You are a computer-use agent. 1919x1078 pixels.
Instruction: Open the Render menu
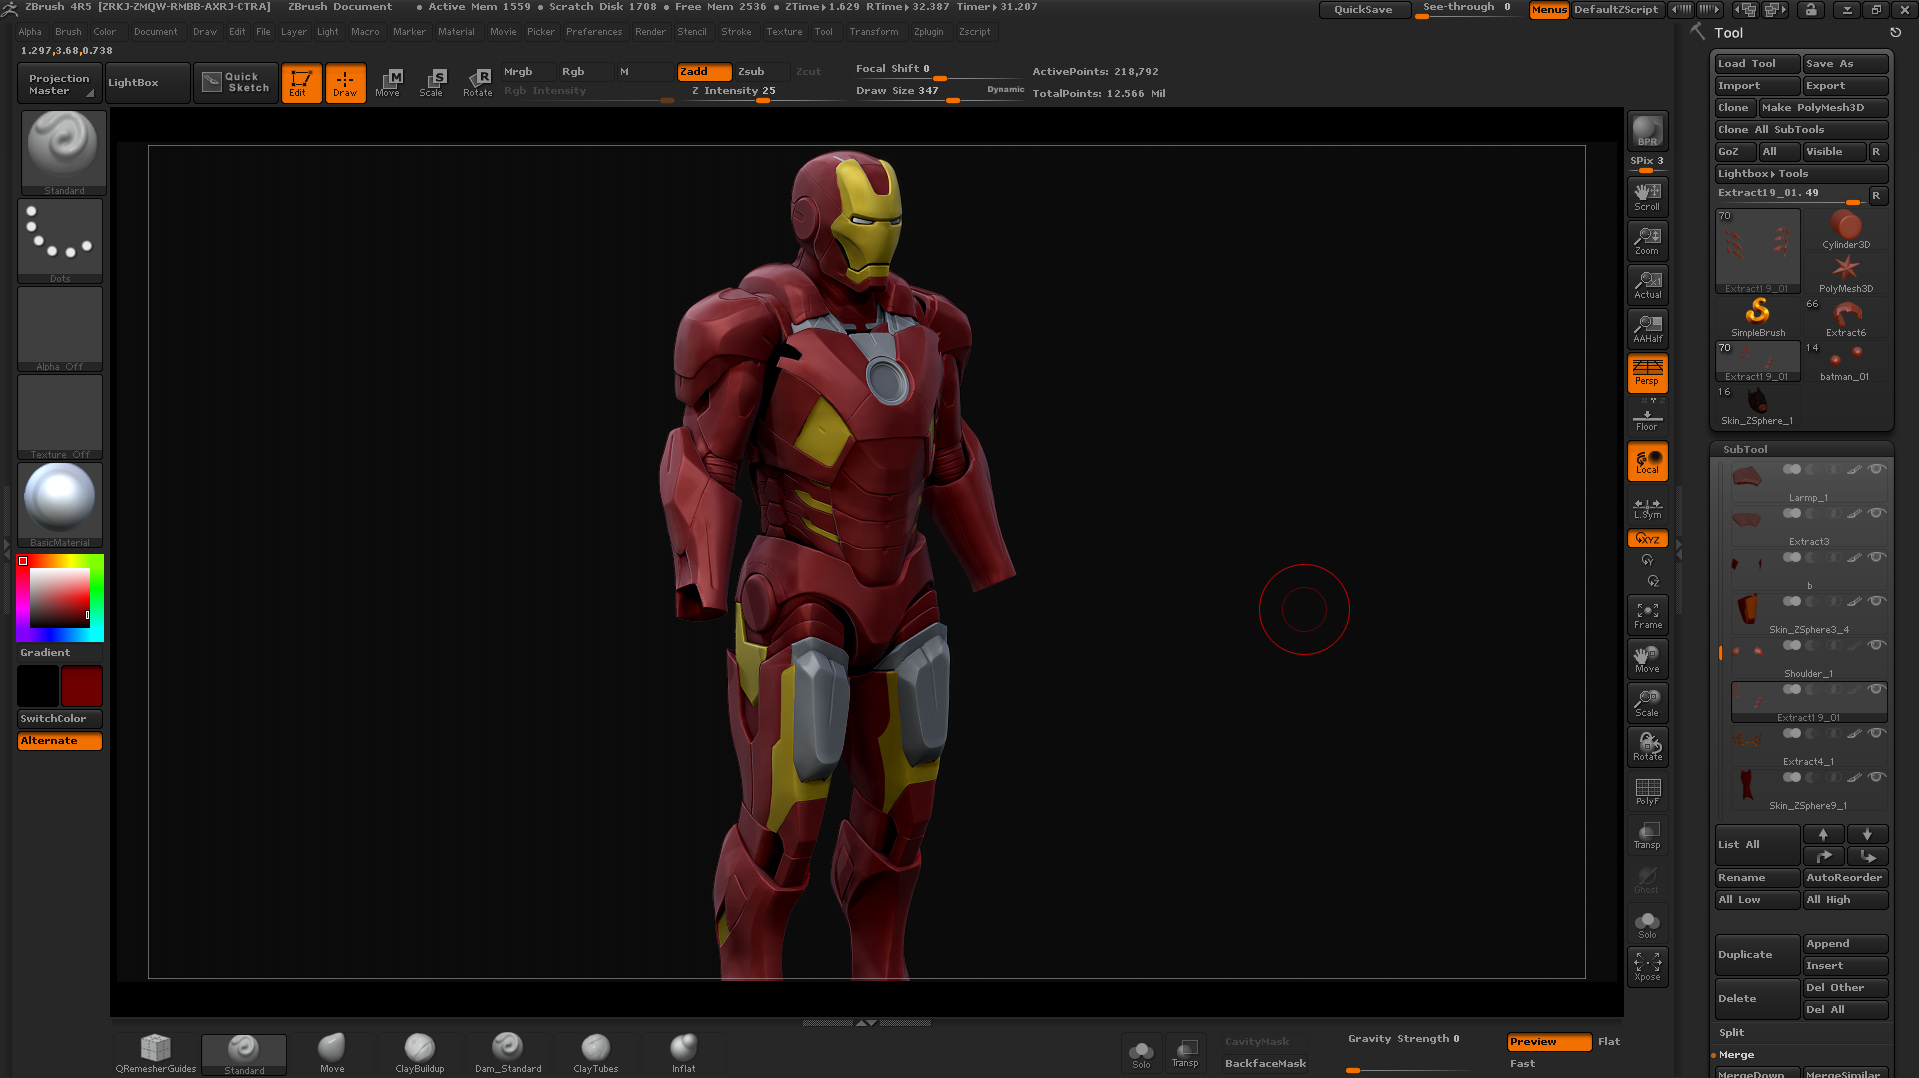point(650,32)
